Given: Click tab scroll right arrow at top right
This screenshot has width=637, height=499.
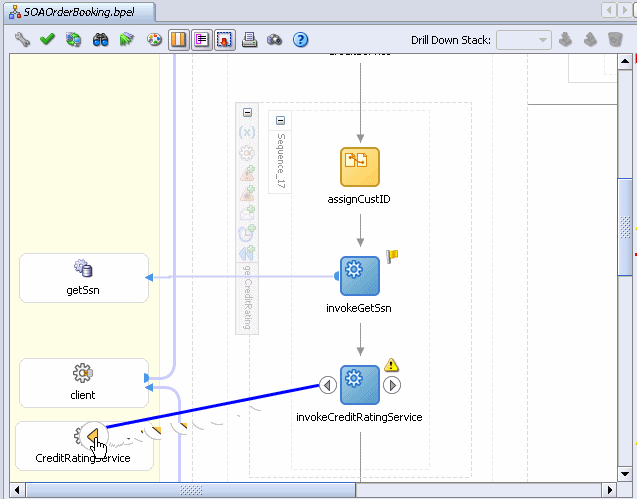Looking at the screenshot, I should click(625, 10).
